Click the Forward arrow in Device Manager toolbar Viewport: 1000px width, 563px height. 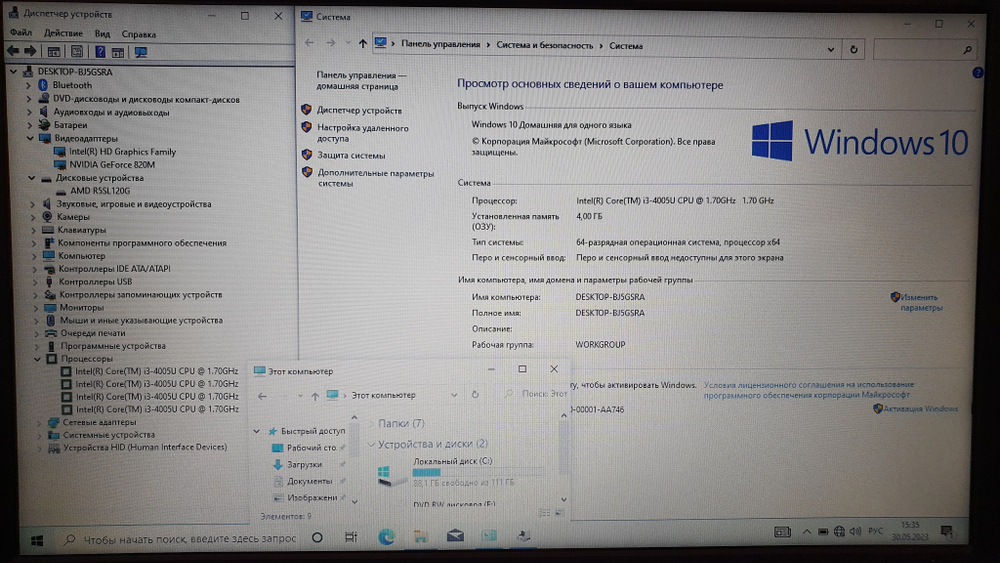(30, 51)
